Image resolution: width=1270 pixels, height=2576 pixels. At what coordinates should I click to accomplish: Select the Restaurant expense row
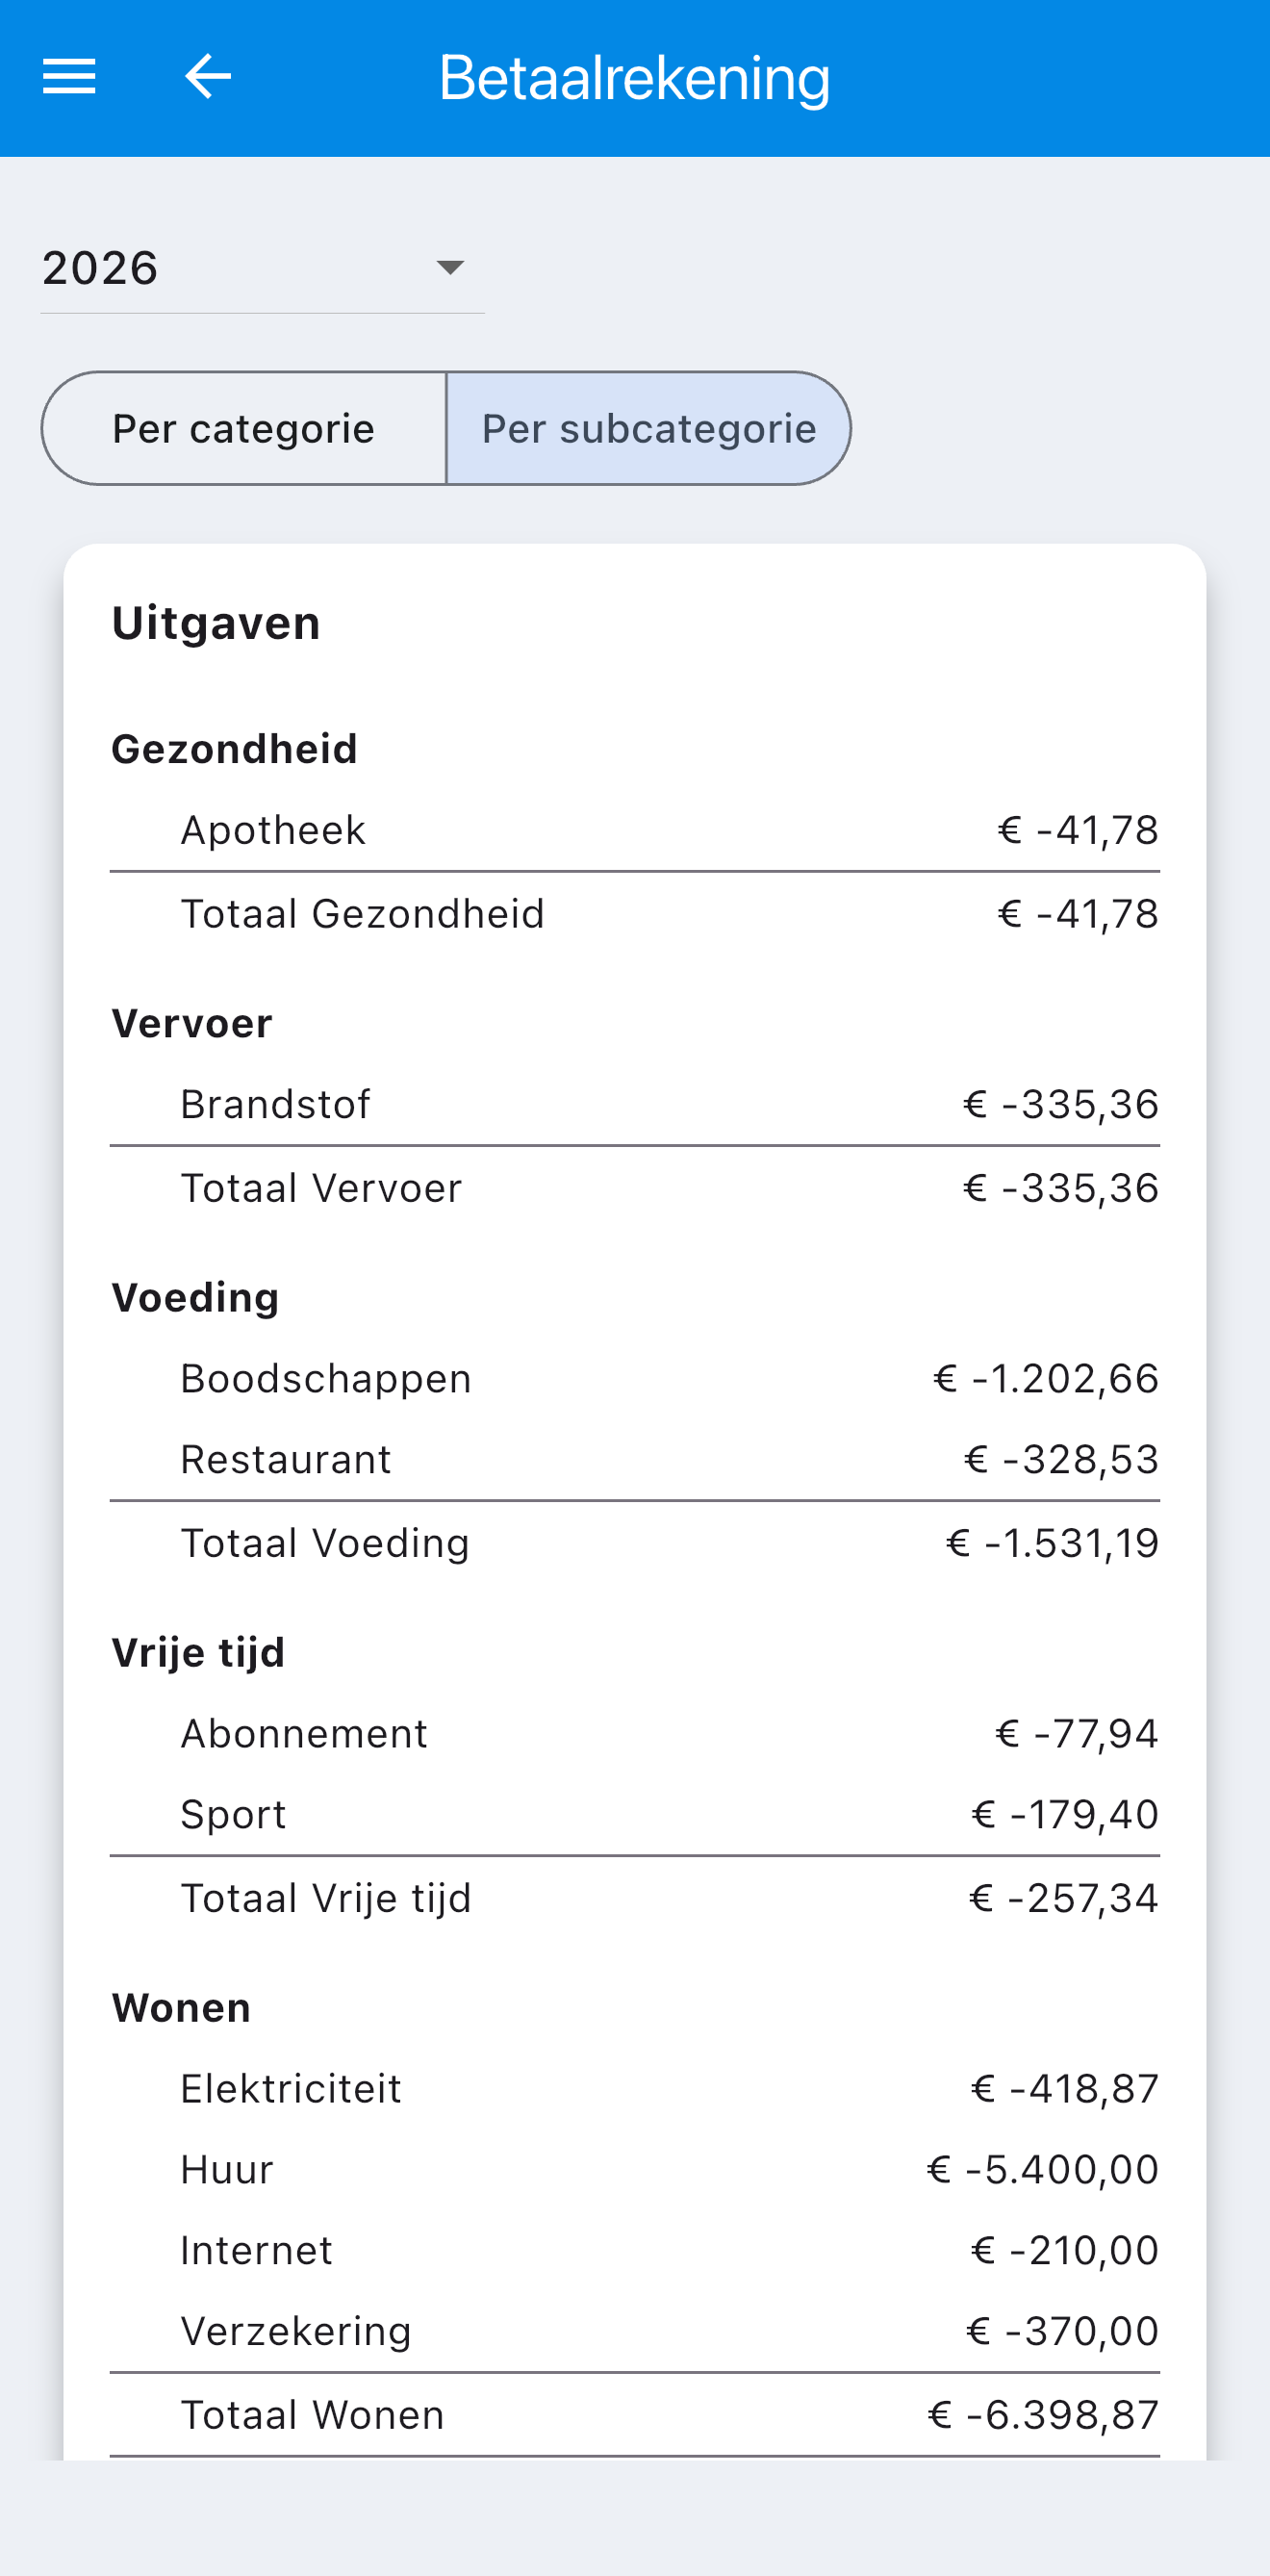635,1459
